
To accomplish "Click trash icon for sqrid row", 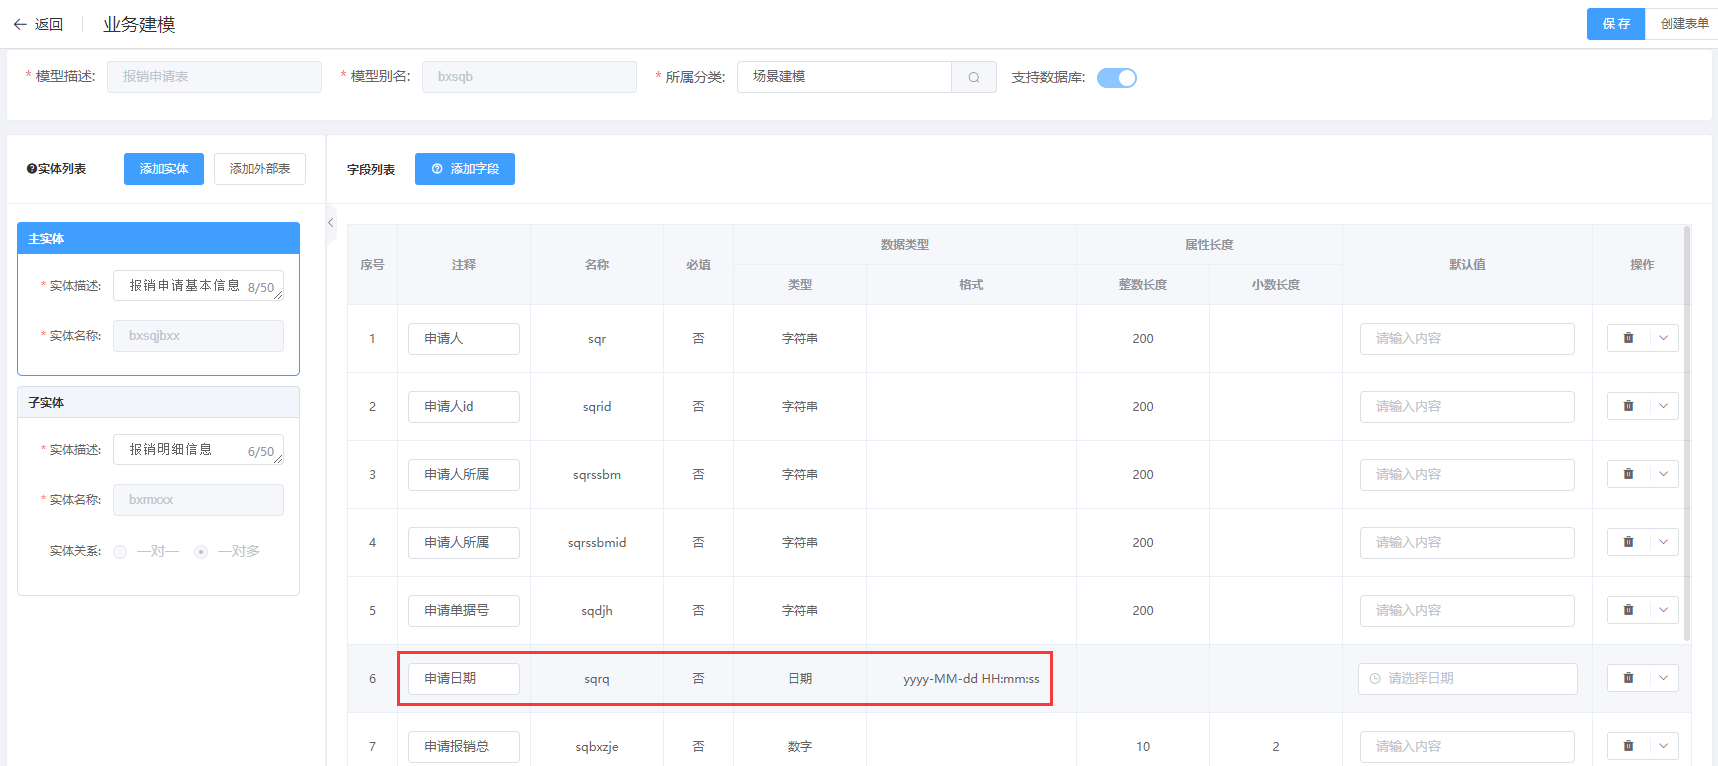I will pyautogui.click(x=1628, y=406).
